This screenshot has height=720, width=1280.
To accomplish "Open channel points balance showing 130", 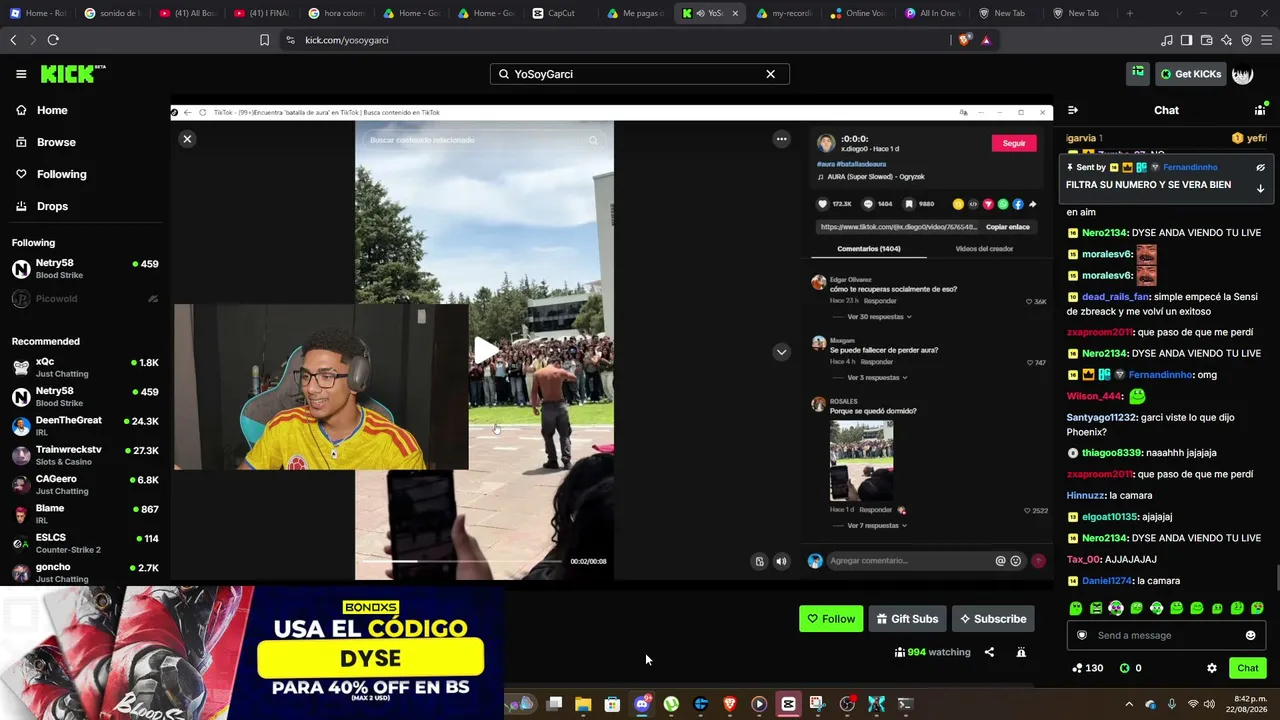I will point(1087,668).
